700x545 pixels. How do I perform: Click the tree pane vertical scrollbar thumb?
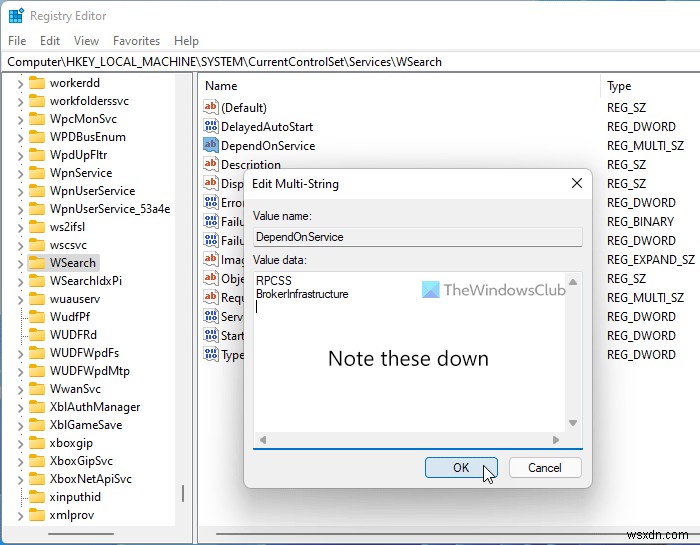(x=183, y=494)
